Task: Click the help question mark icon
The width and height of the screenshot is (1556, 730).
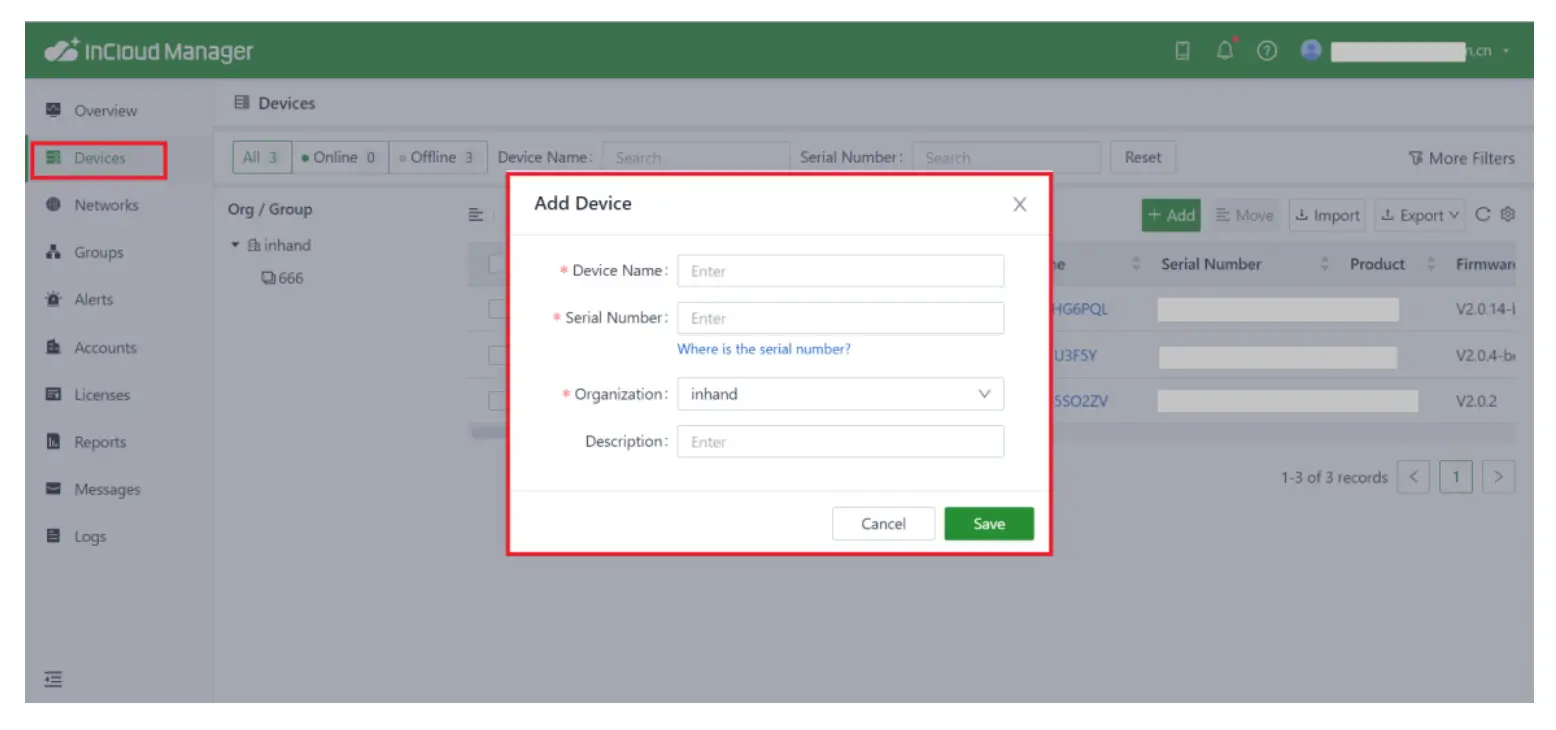Action: [x=1266, y=49]
